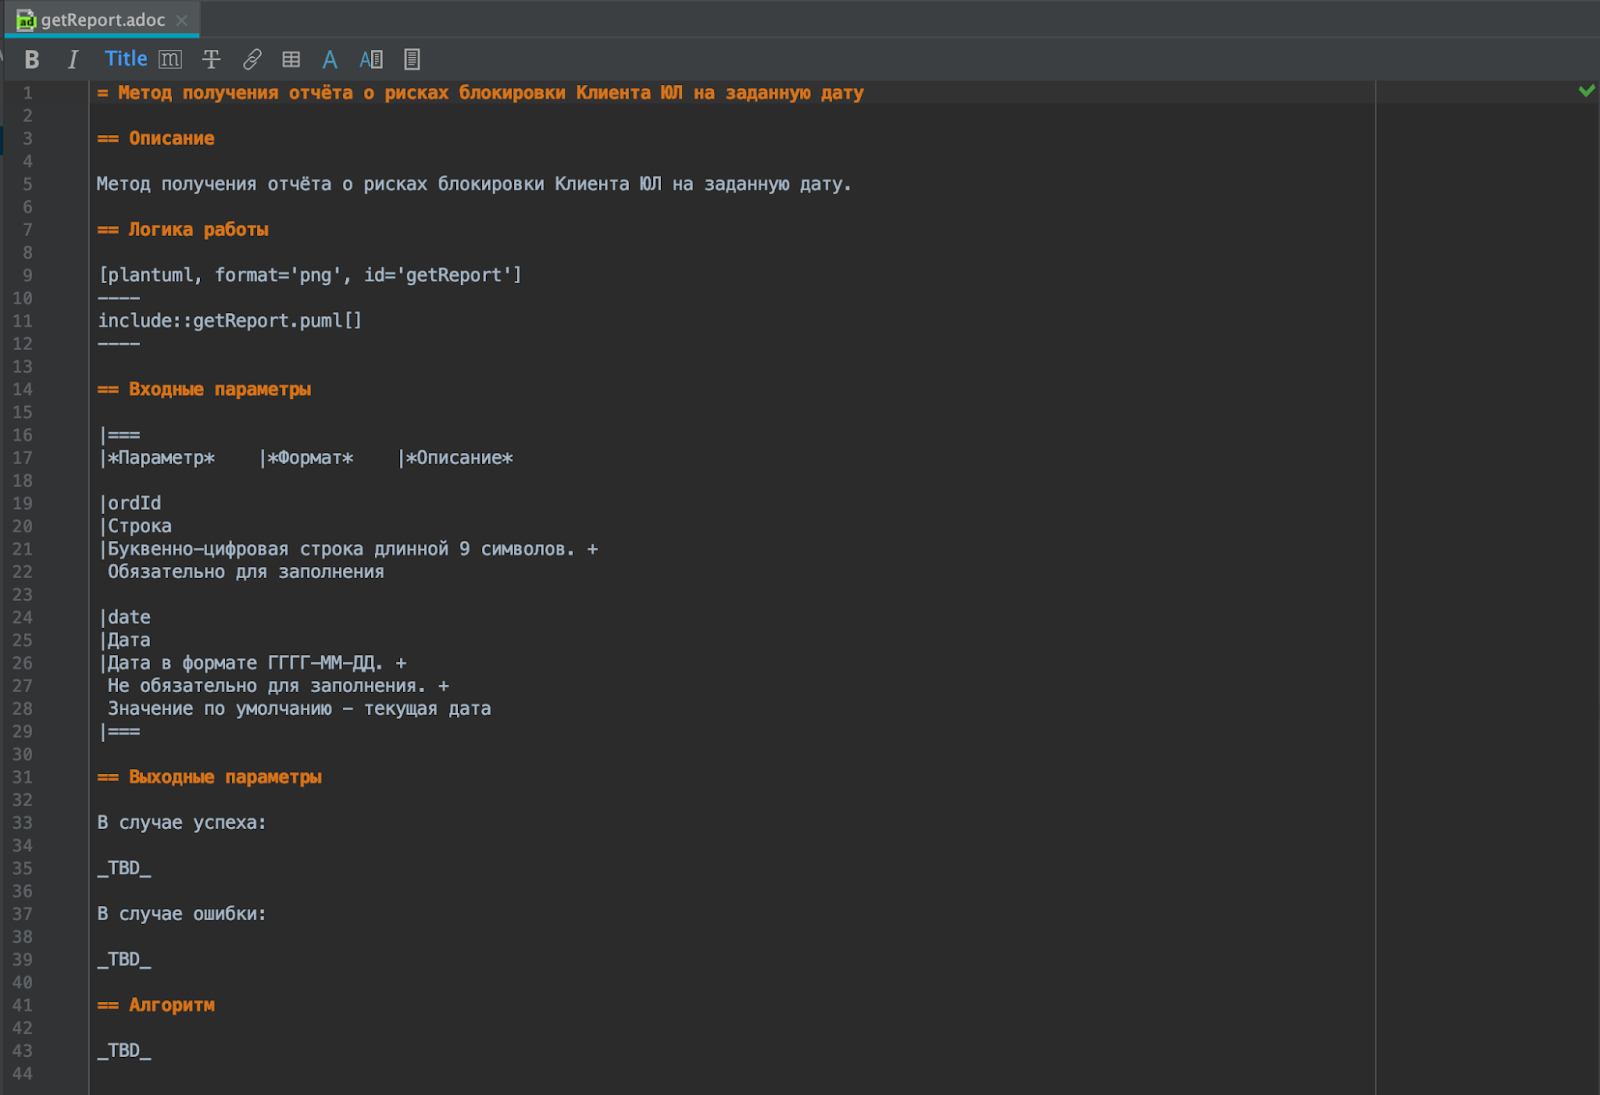The width and height of the screenshot is (1600, 1095).
Task: Click the paragraph 'Метод получения отчёта' on line 5
Action: point(474,184)
